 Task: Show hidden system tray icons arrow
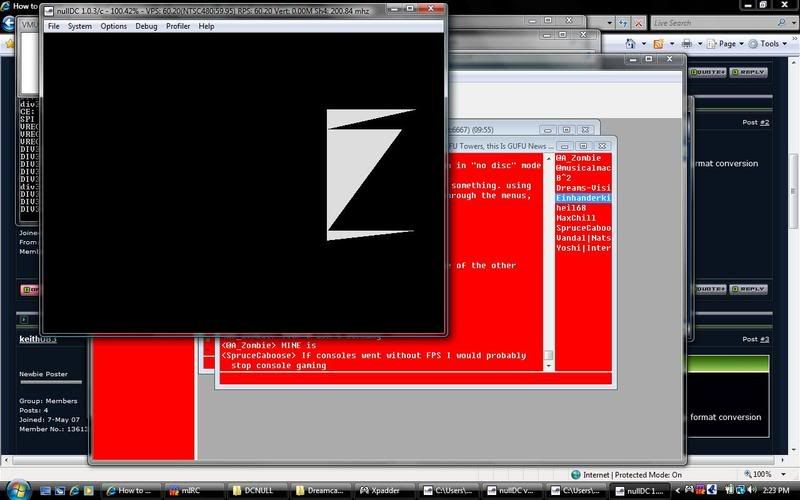coord(678,490)
